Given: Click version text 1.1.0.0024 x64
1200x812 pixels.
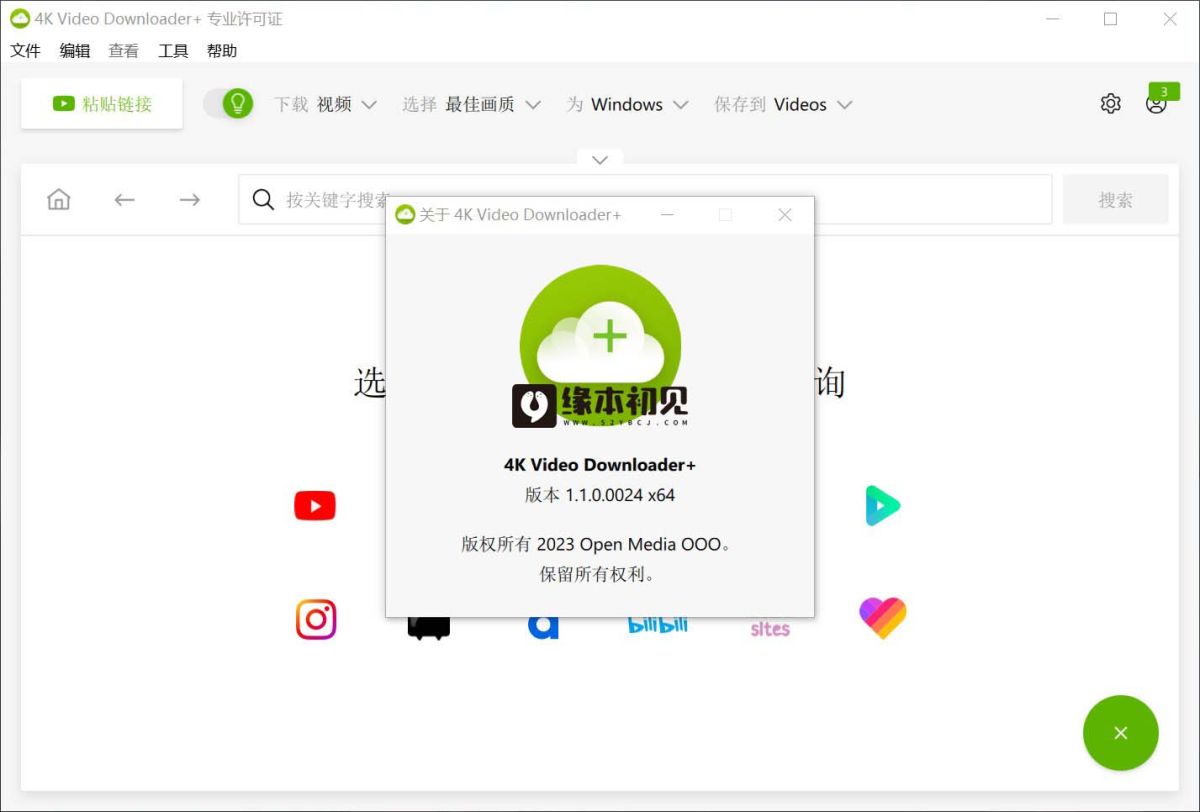Looking at the screenshot, I should [x=600, y=494].
